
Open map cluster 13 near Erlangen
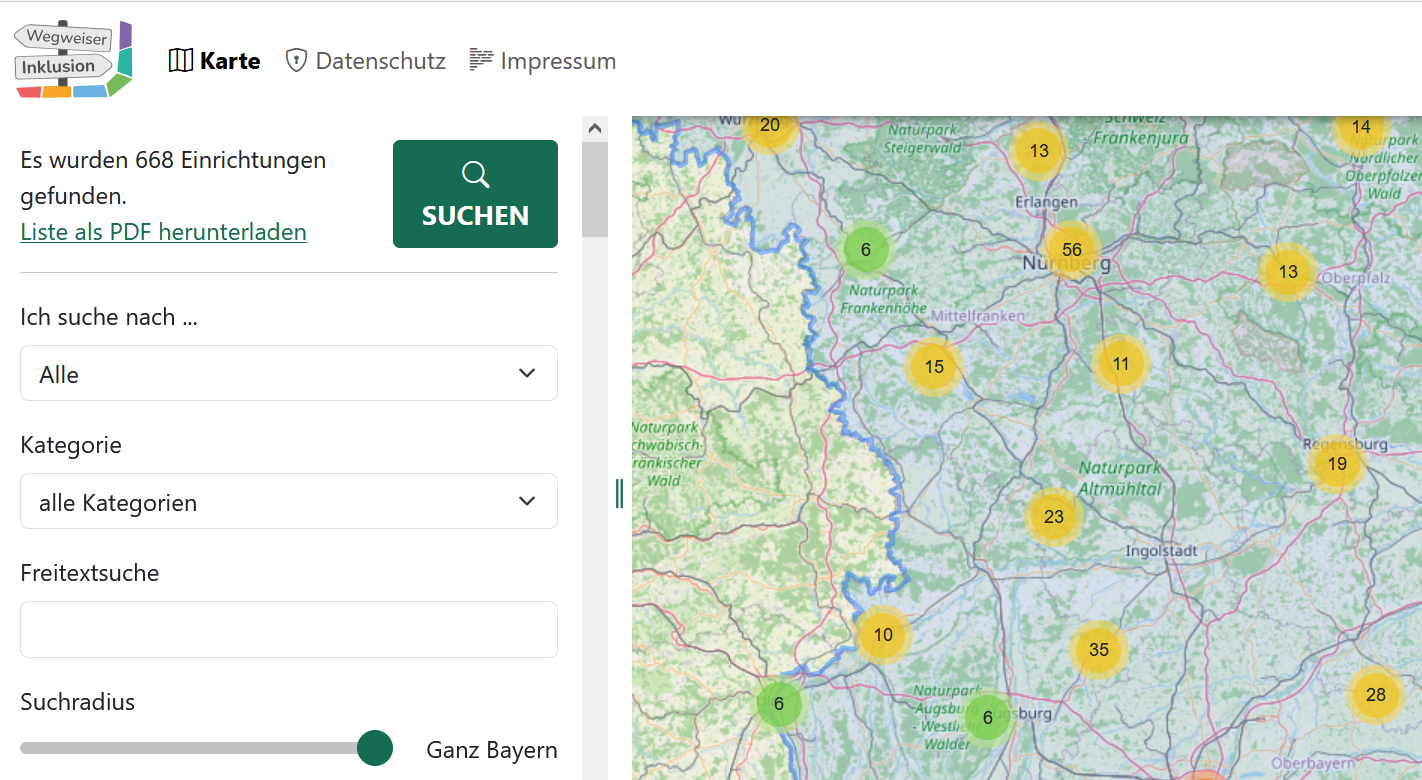pyautogui.click(x=1039, y=151)
